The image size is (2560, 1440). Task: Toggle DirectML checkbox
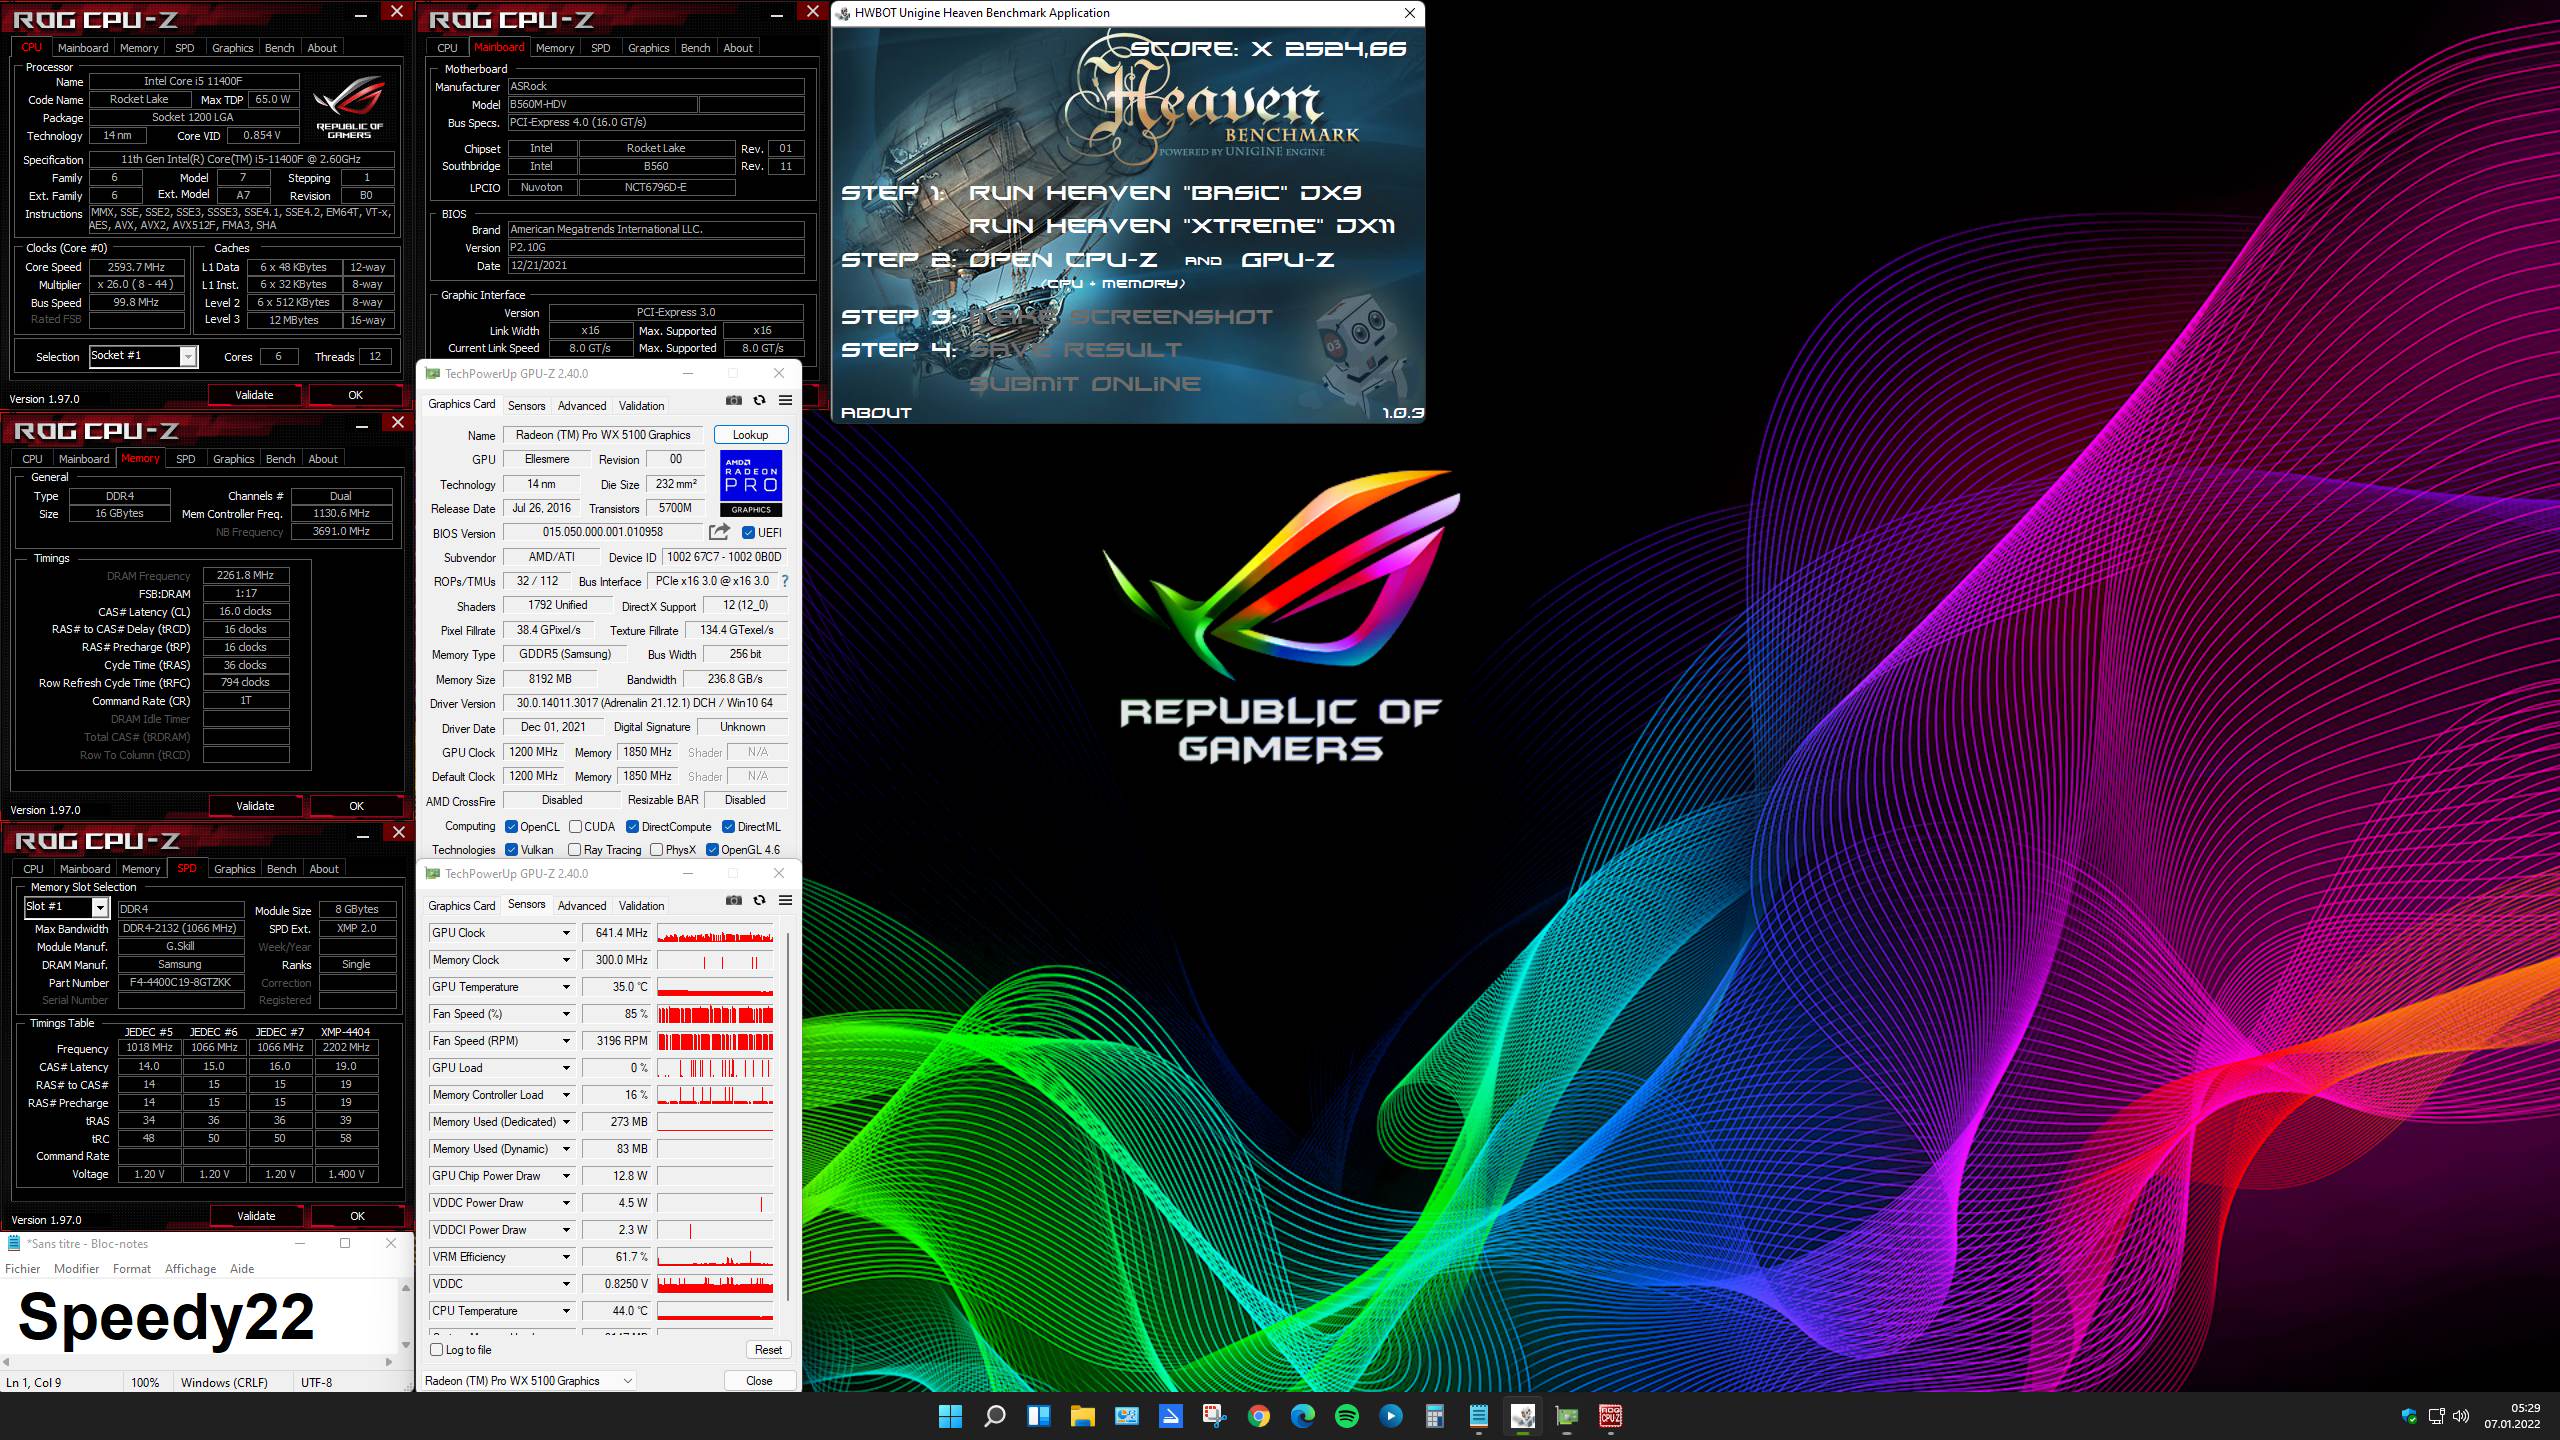(x=728, y=826)
